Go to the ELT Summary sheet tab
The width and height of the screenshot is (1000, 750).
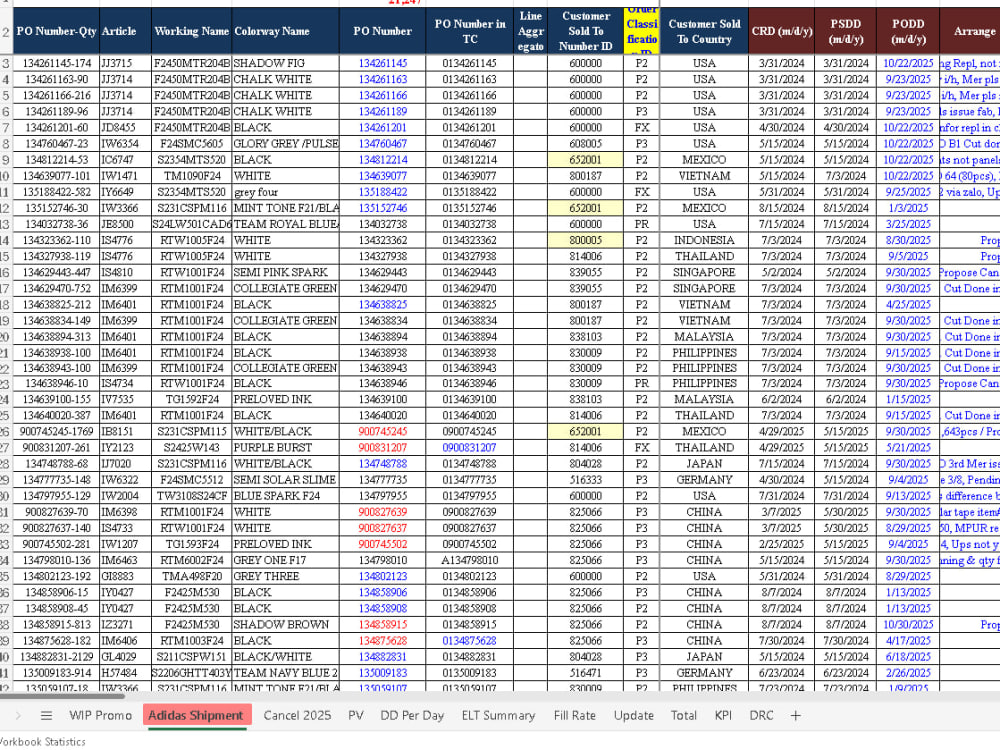(498, 716)
